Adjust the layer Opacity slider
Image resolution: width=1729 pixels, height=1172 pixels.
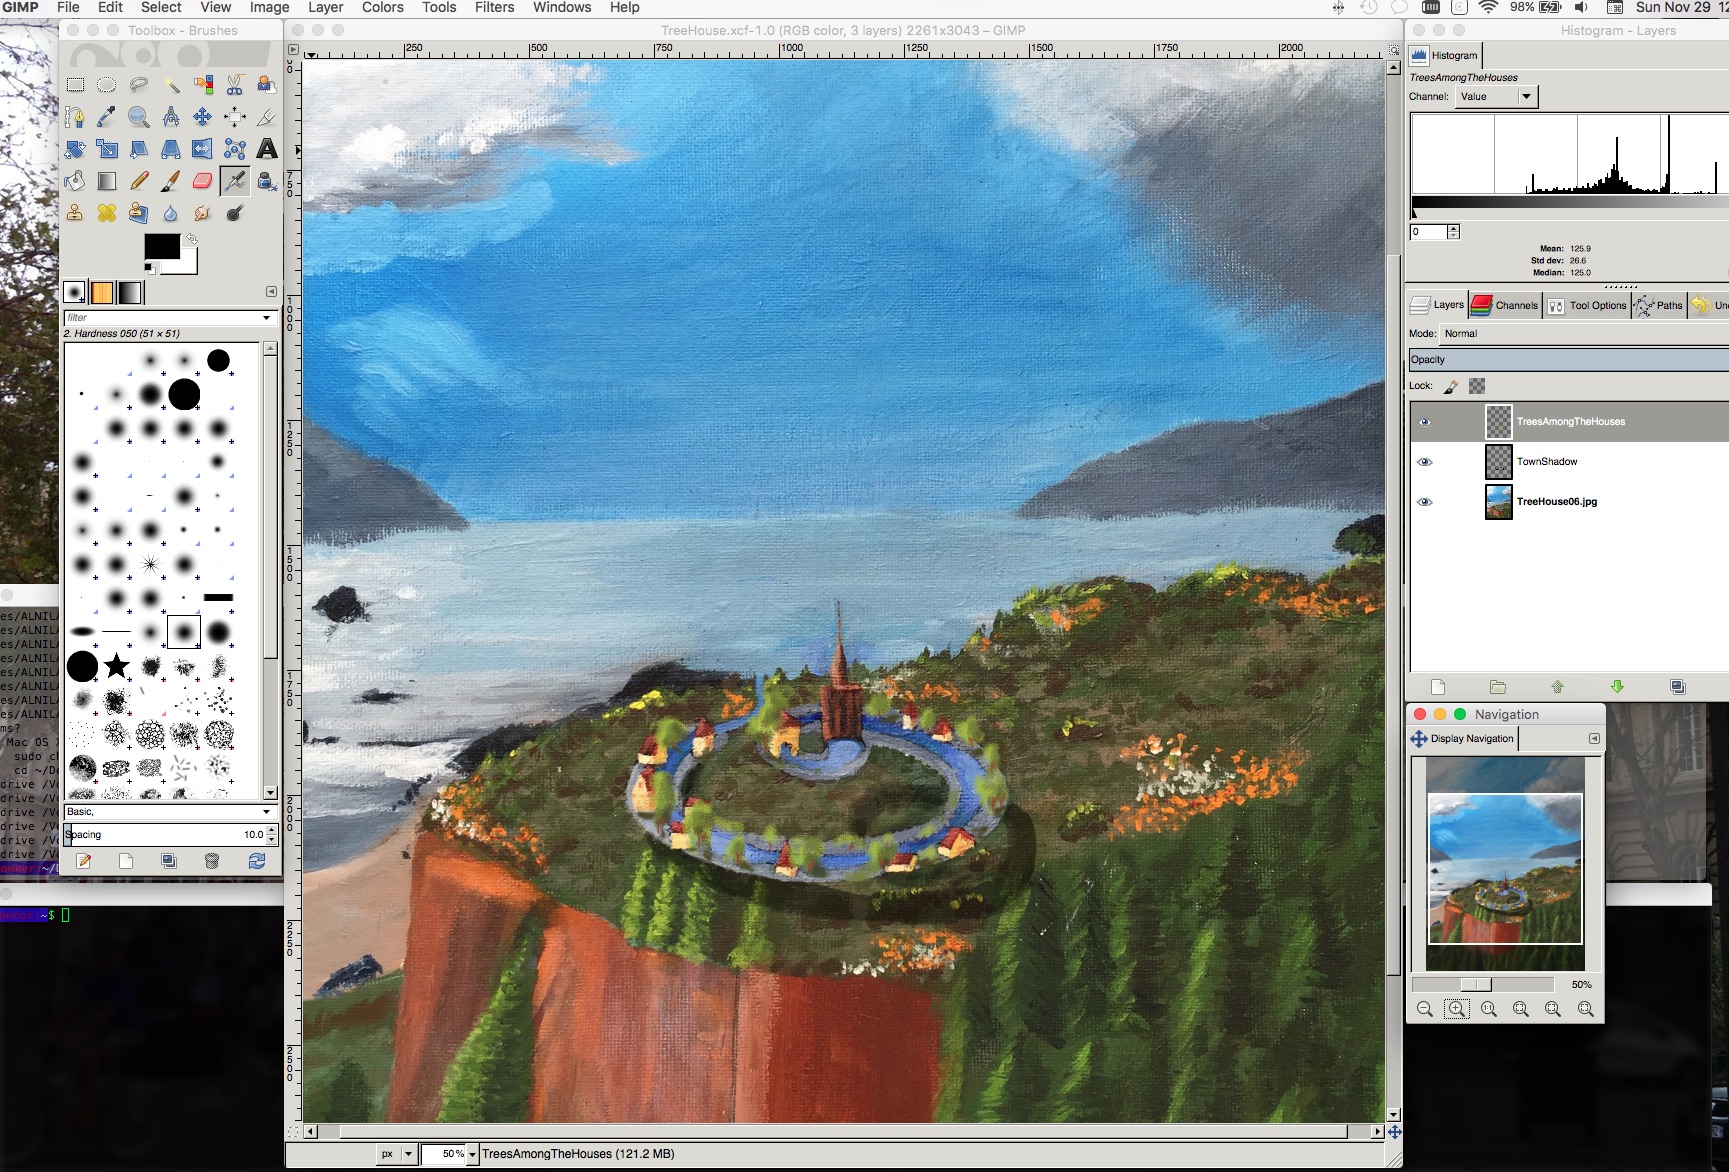[x=1568, y=360]
